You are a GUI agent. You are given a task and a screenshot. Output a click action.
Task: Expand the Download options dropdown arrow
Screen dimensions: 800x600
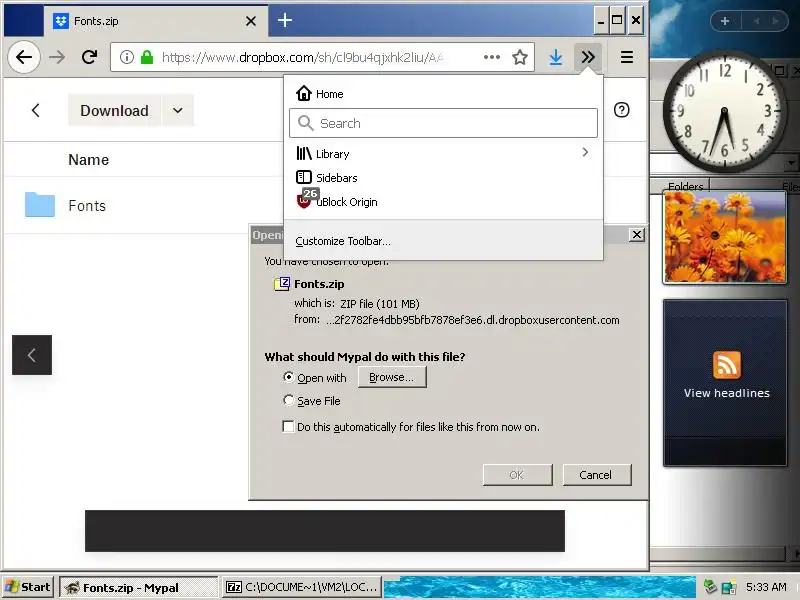click(x=178, y=110)
